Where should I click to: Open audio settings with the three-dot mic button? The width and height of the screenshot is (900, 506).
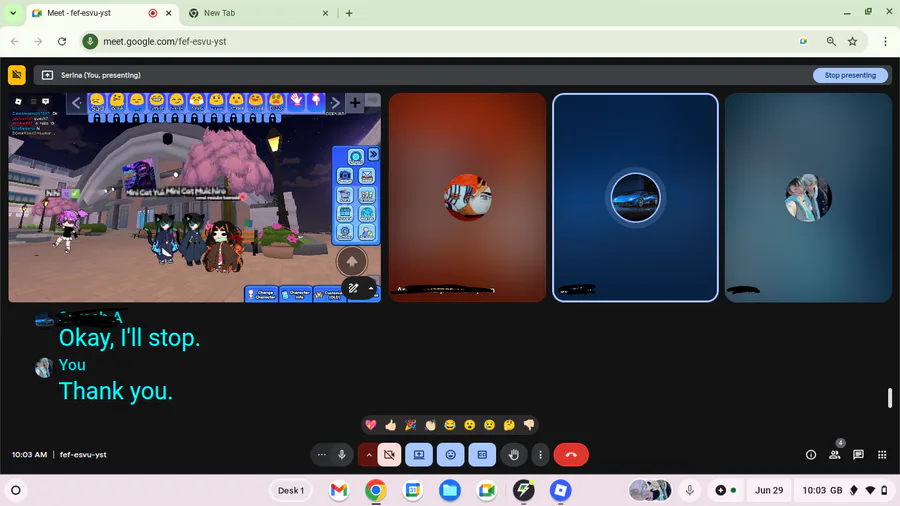coord(321,455)
